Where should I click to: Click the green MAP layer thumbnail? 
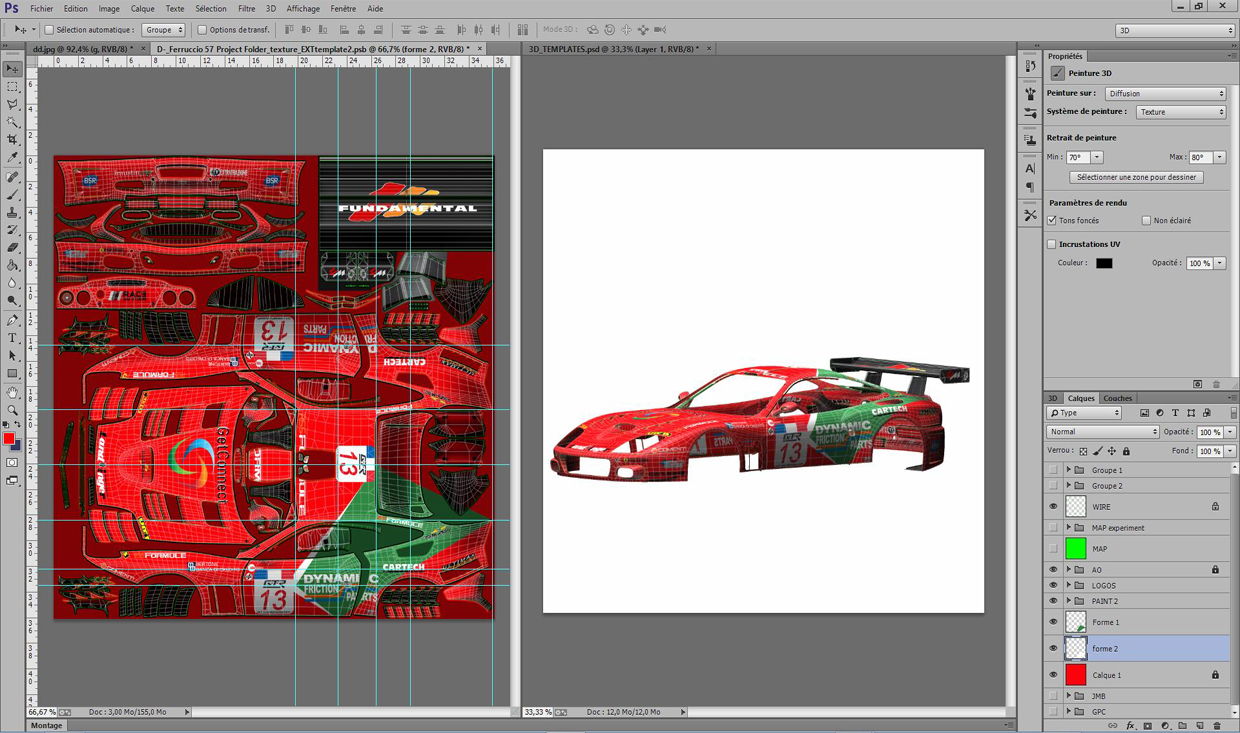point(1075,549)
